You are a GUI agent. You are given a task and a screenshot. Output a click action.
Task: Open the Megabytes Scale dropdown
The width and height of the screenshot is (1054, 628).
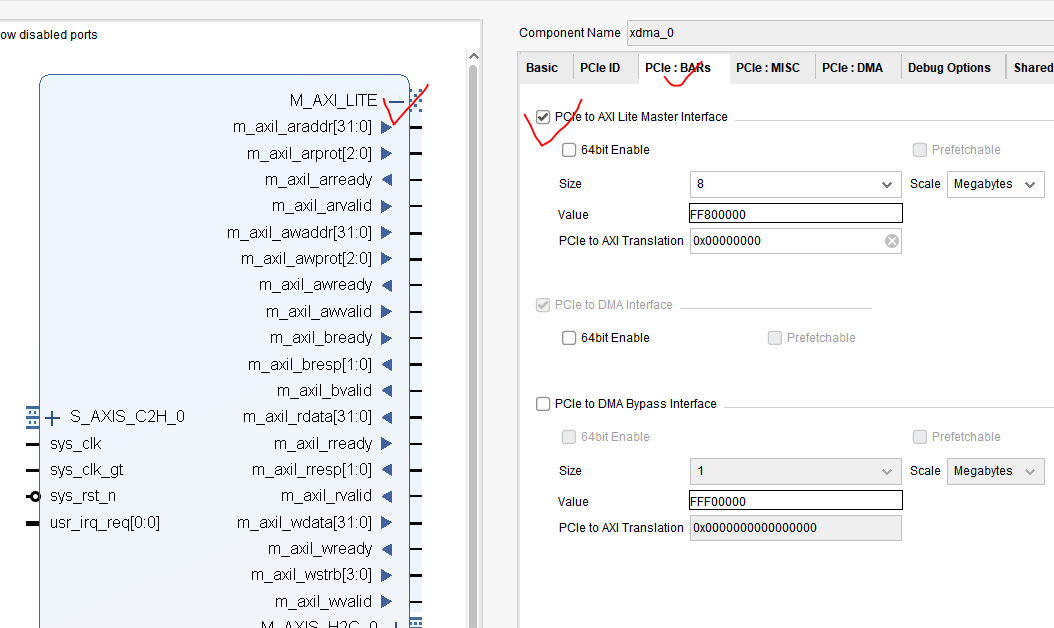coord(995,184)
